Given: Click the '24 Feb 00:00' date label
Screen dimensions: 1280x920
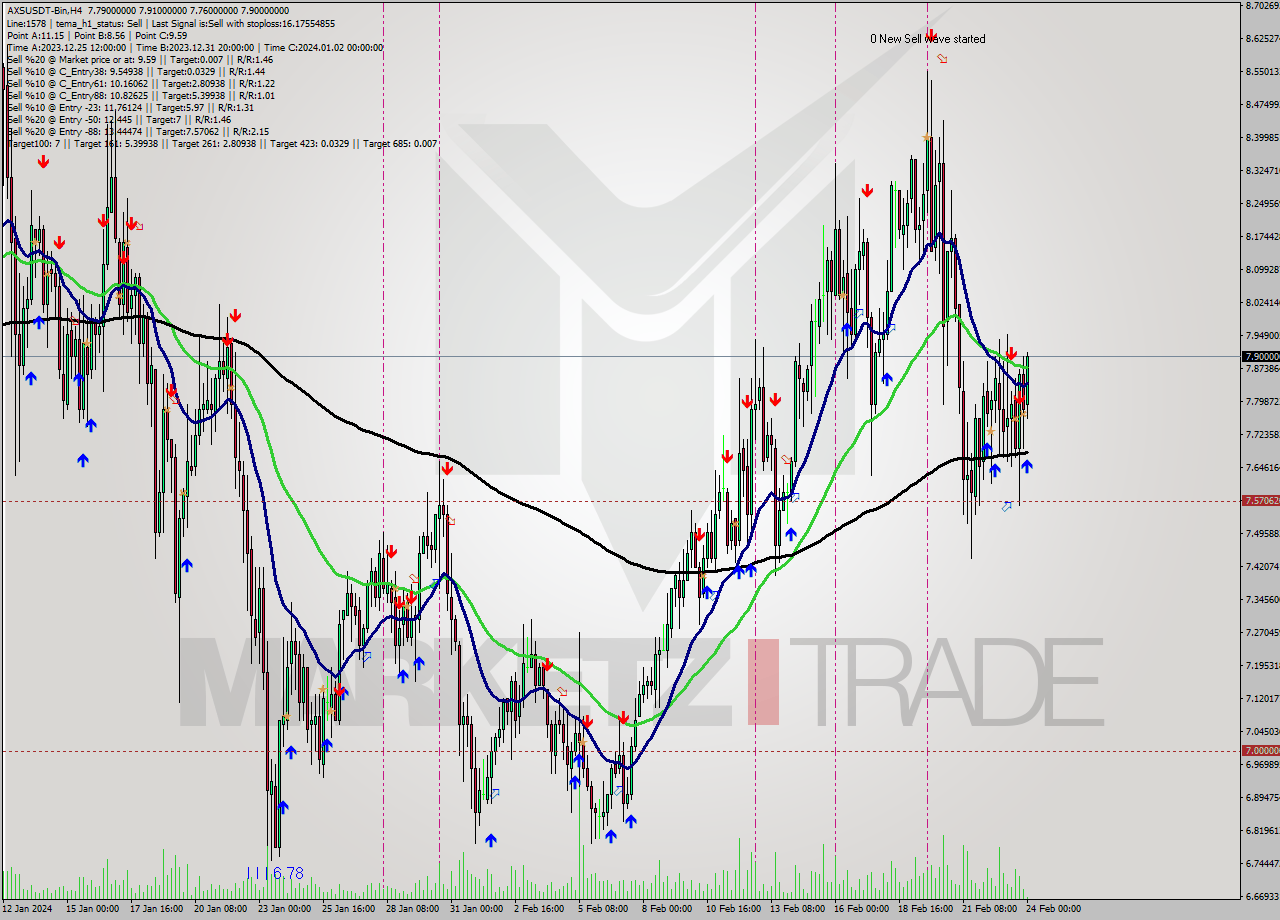Looking at the screenshot, I should pos(1053,909).
